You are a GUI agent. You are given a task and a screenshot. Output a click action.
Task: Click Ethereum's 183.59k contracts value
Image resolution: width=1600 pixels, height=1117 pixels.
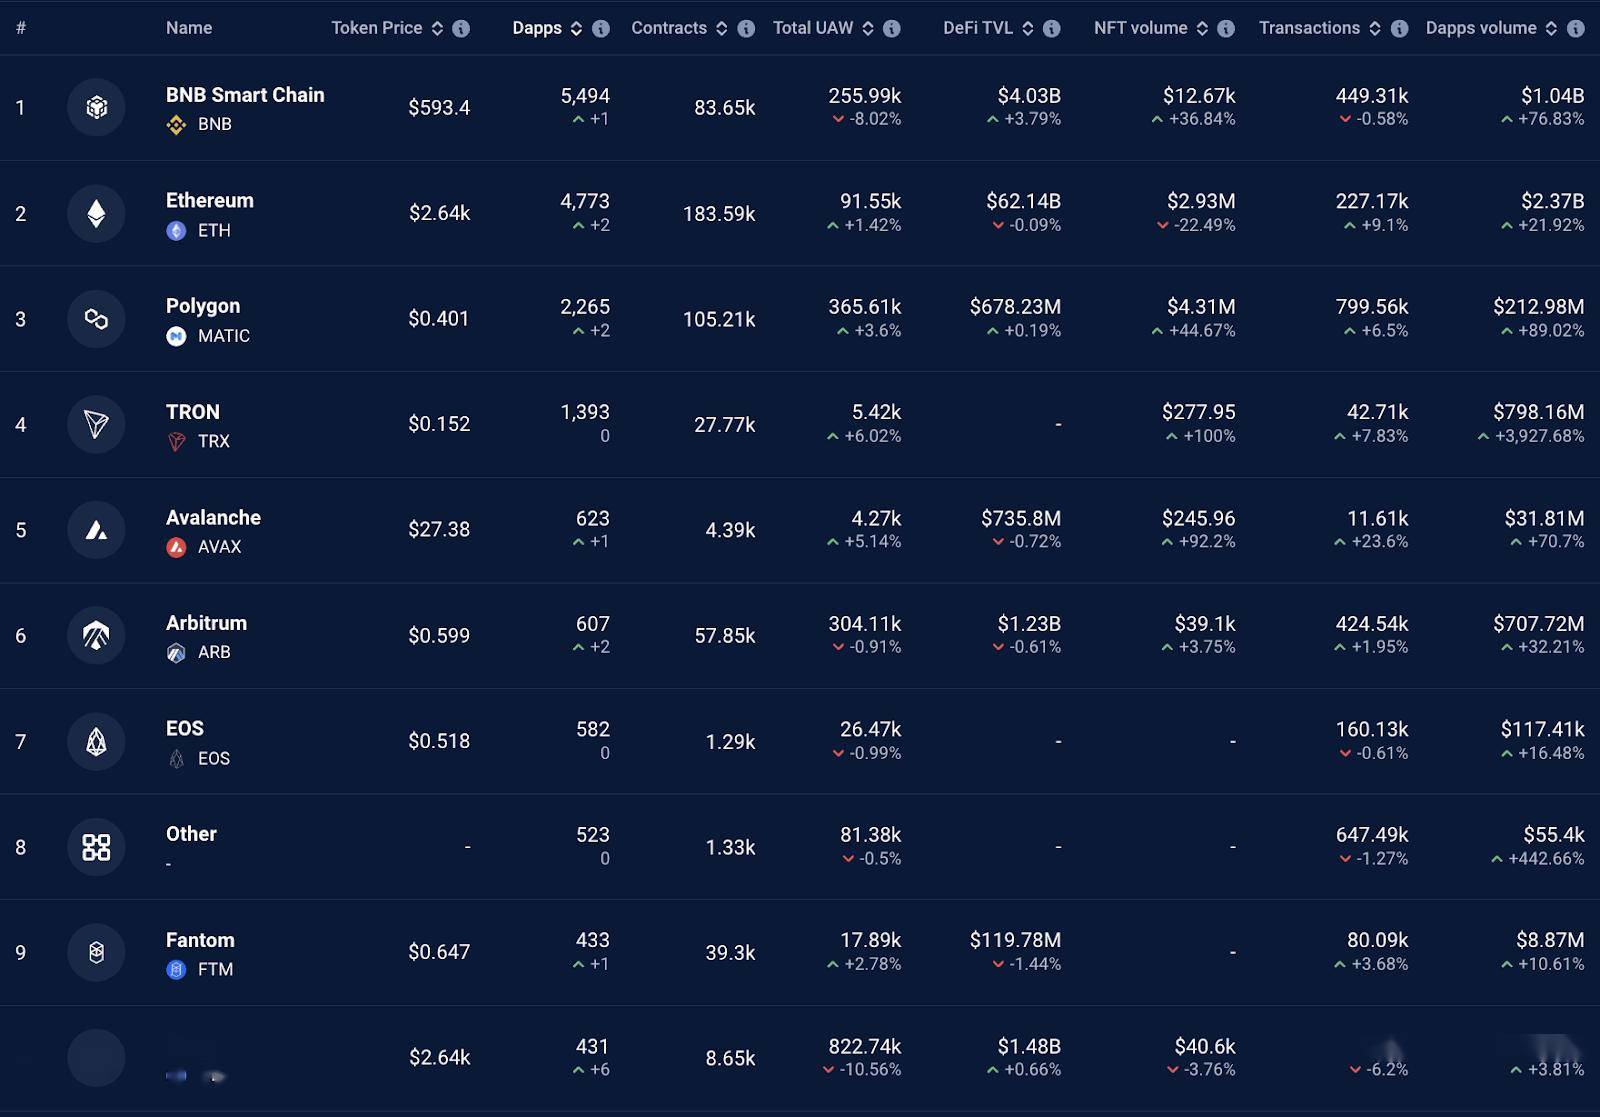[719, 213]
